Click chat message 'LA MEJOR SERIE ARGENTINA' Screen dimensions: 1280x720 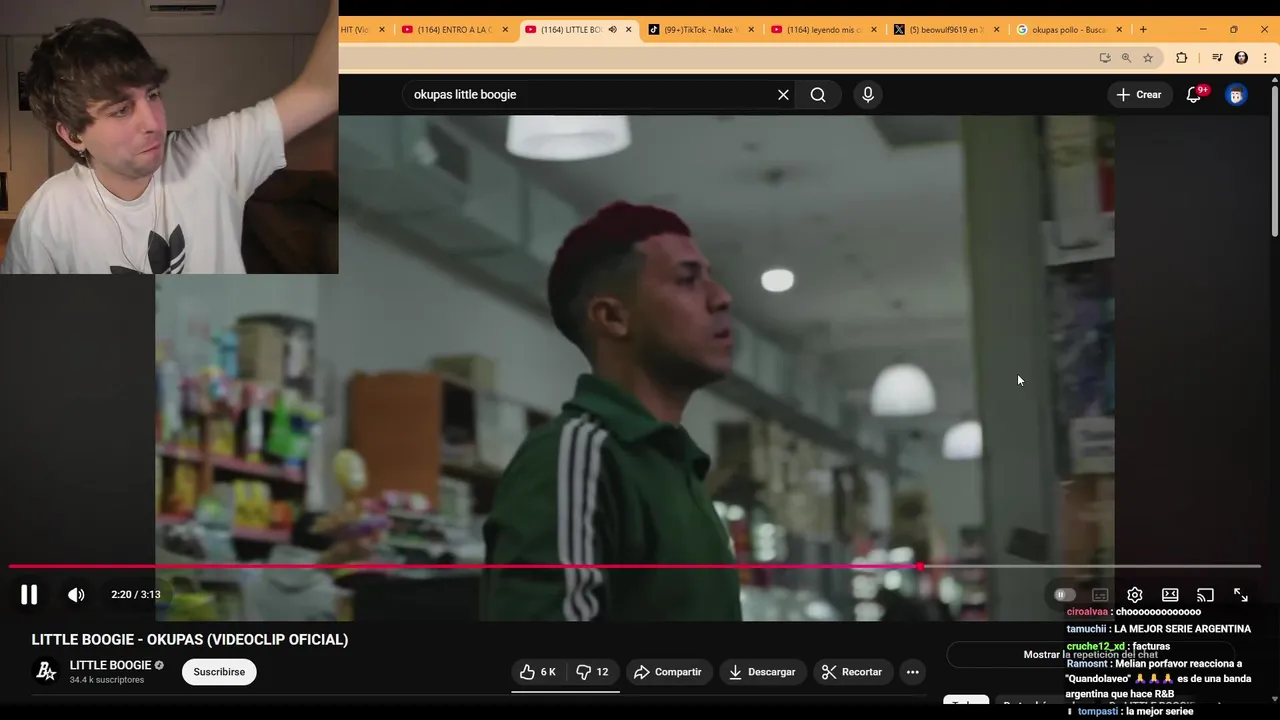tap(1182, 629)
